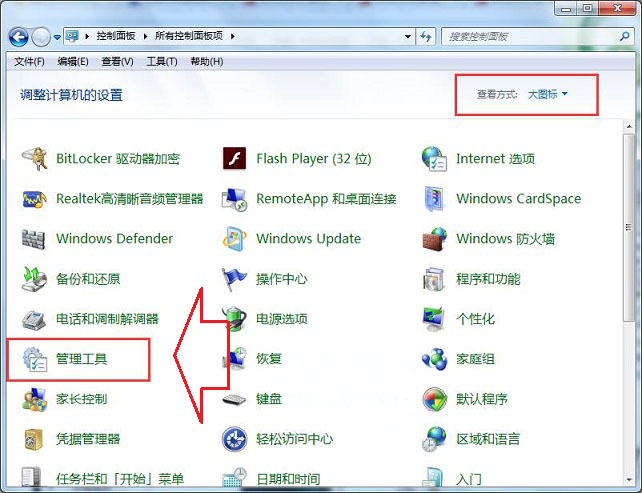The image size is (642, 493).
Task: Click the control panel icon in address bar
Action: tap(72, 36)
